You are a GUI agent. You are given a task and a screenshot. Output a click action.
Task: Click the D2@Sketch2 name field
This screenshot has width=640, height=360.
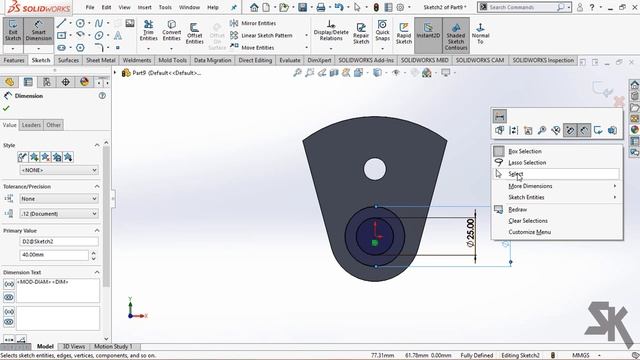[59, 241]
